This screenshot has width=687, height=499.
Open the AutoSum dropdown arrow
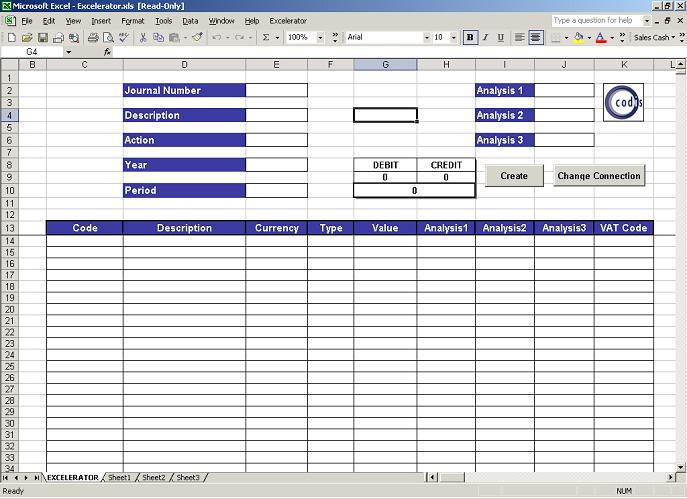[277, 38]
